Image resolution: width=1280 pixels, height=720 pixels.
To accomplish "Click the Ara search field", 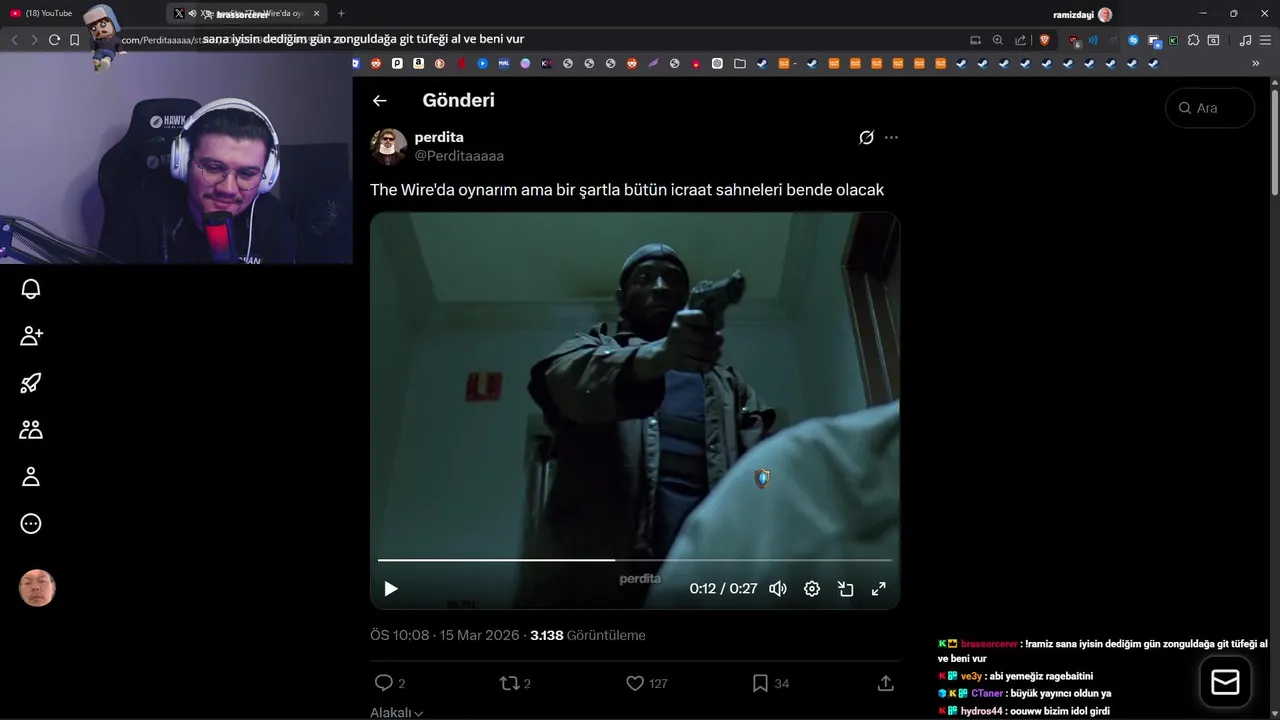I will tap(1210, 108).
